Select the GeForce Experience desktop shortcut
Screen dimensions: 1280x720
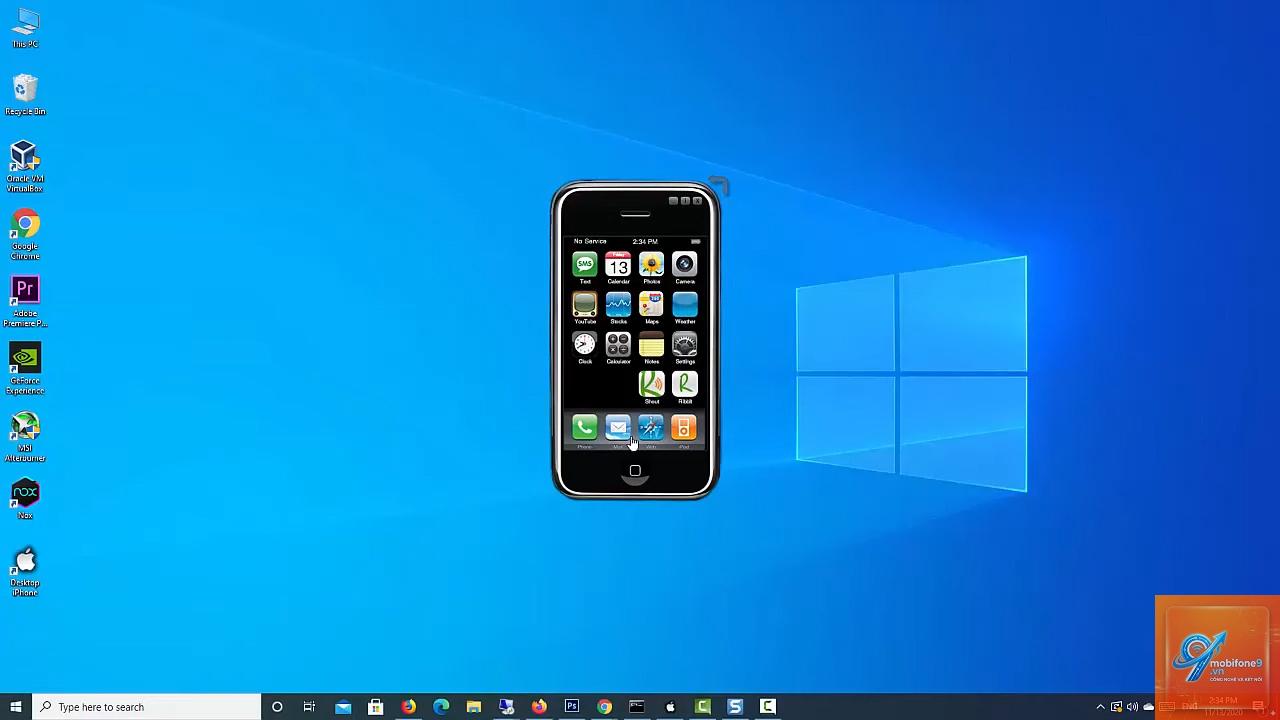(x=25, y=370)
